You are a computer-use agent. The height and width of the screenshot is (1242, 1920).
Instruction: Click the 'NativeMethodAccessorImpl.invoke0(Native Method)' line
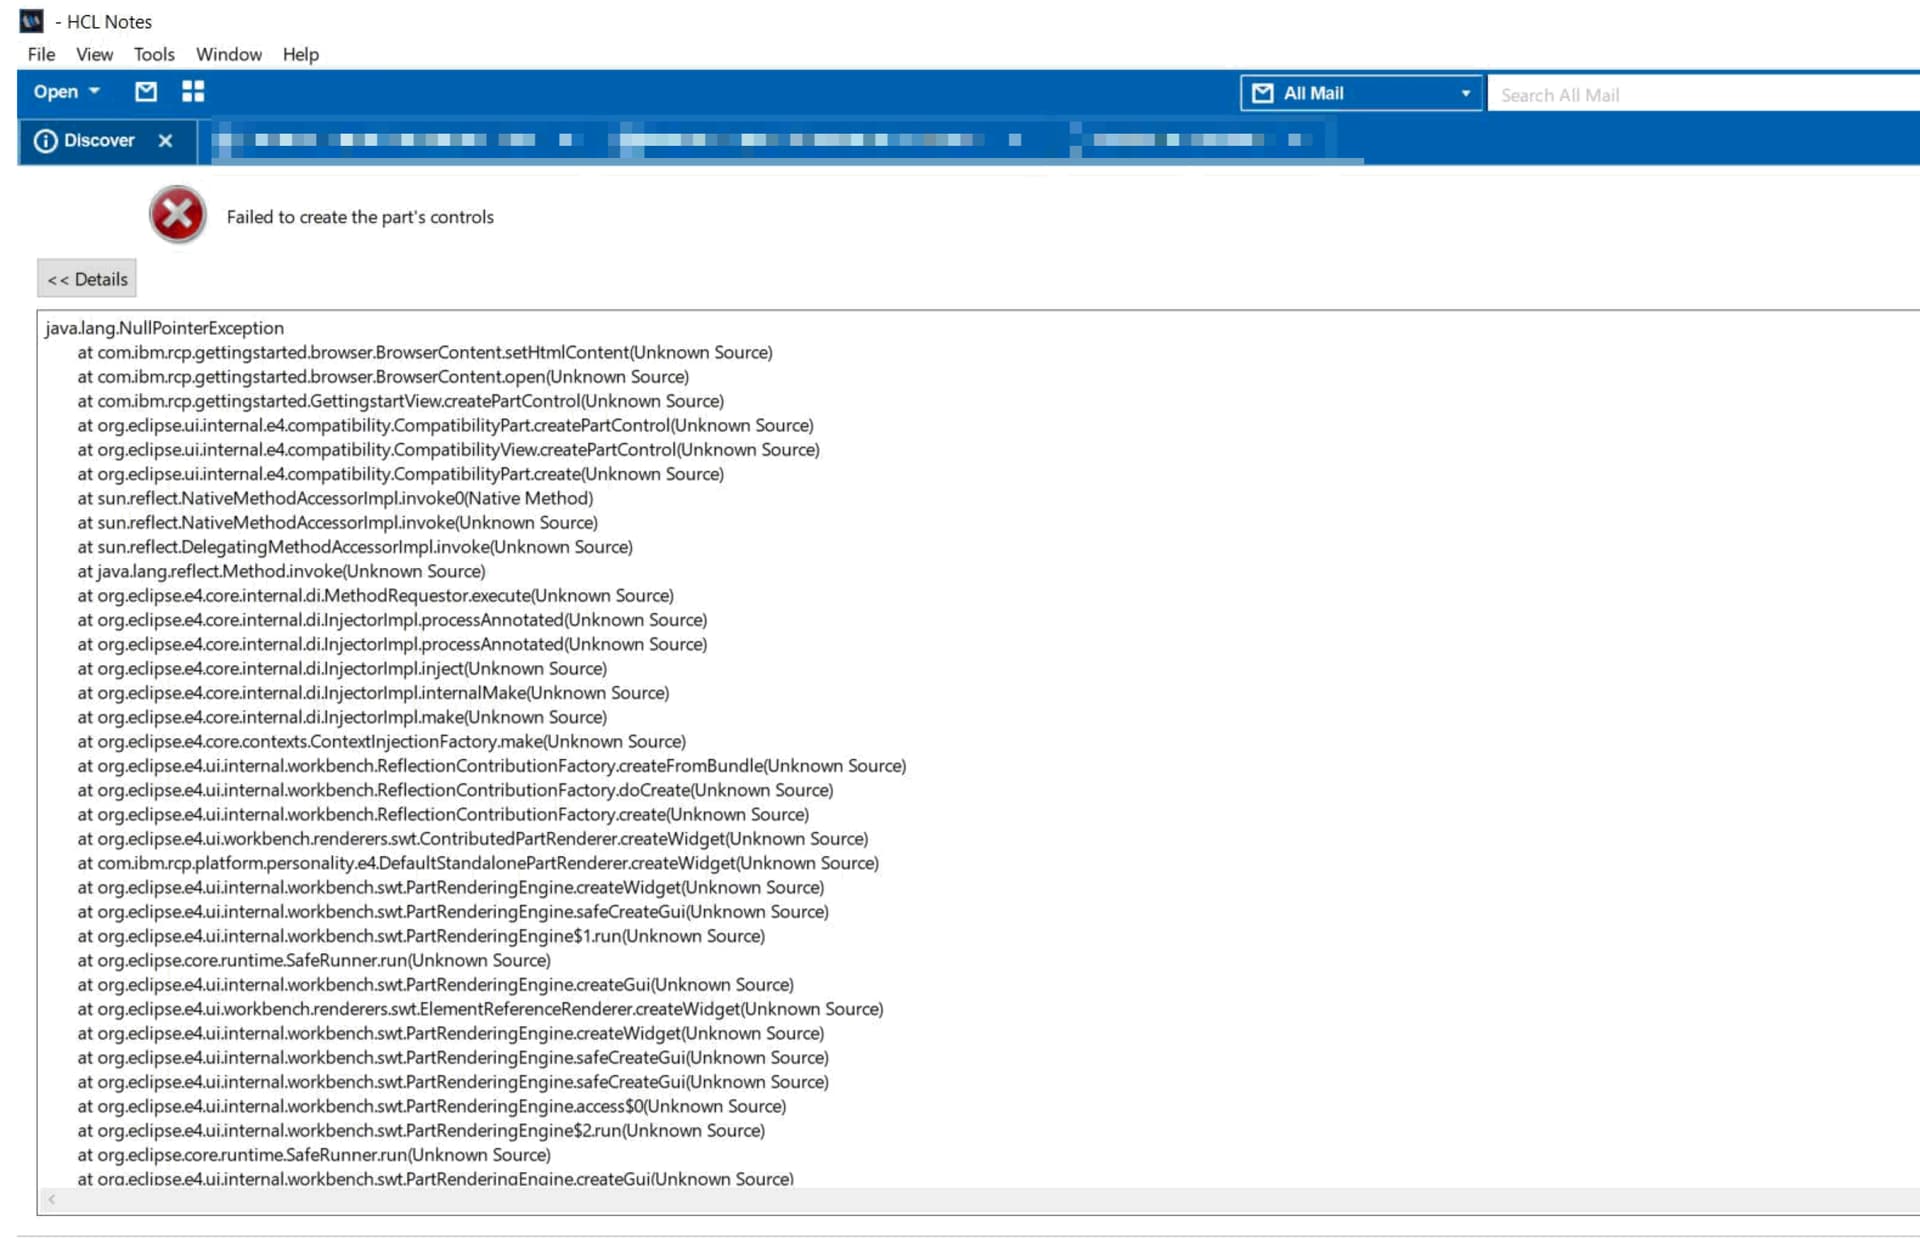pos(335,498)
